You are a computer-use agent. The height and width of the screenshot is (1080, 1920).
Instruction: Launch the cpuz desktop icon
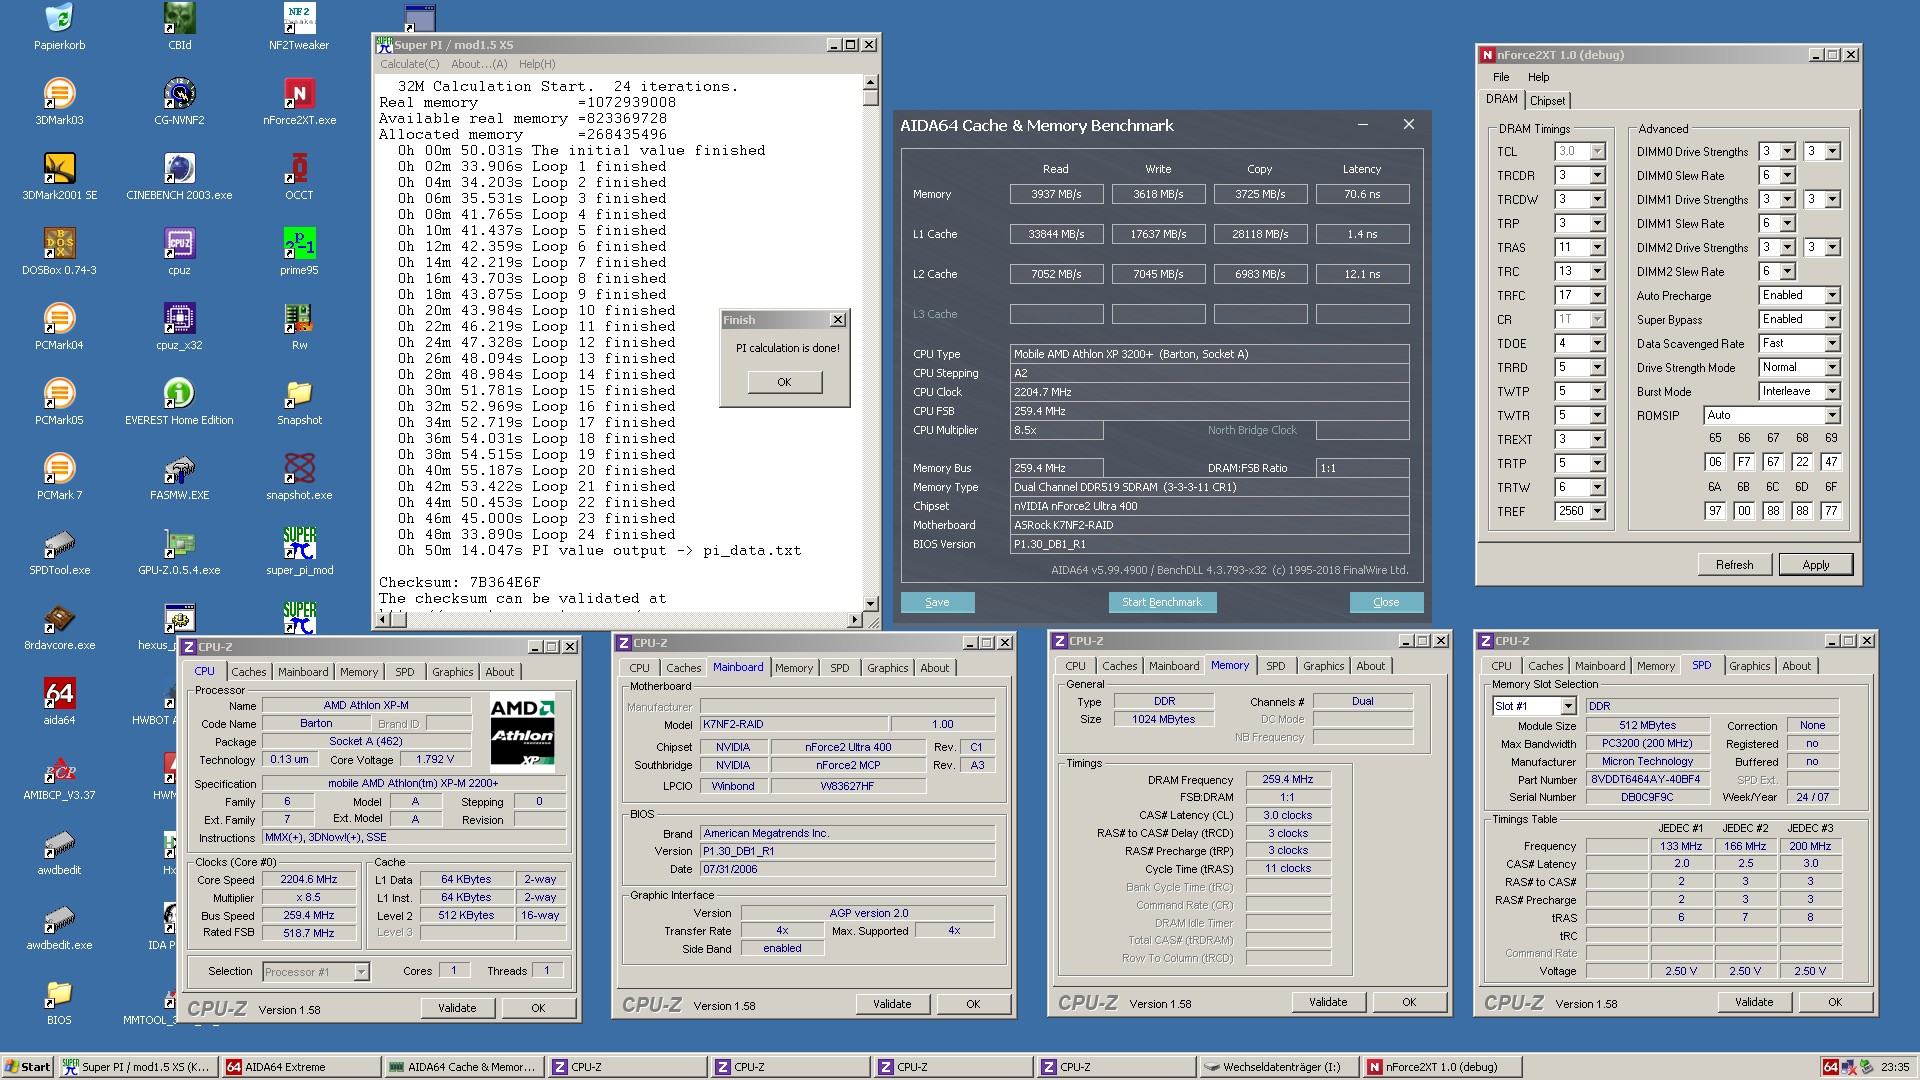[x=180, y=251]
